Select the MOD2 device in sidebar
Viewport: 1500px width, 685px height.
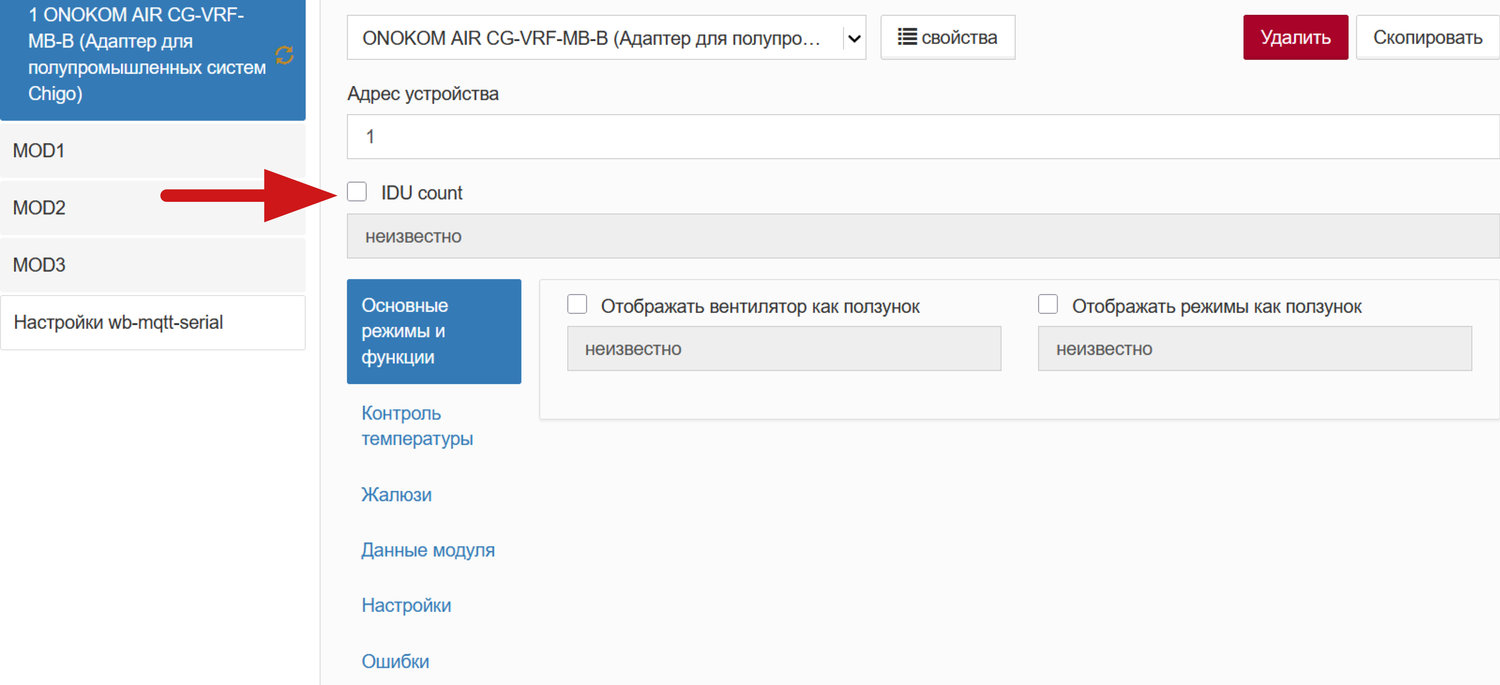click(152, 208)
